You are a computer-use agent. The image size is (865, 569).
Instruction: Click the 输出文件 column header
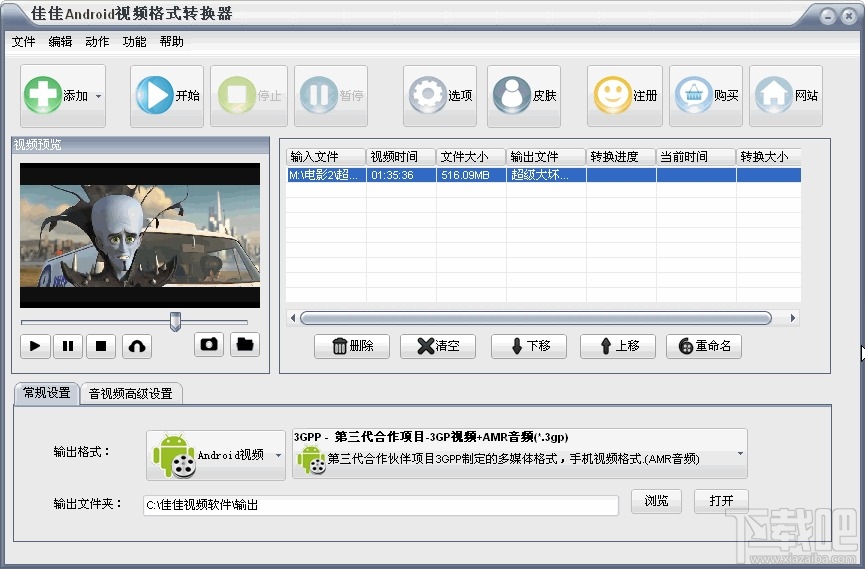(546, 157)
